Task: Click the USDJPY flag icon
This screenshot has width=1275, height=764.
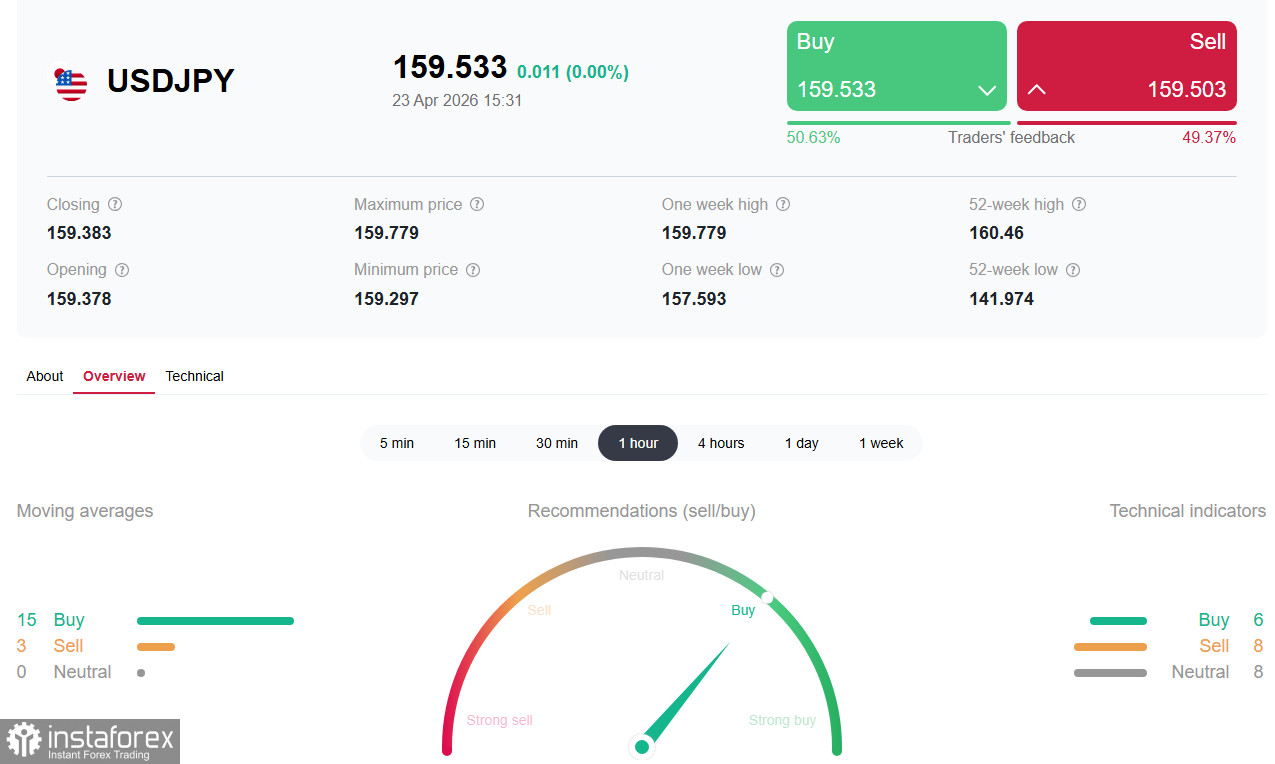Action: [71, 82]
